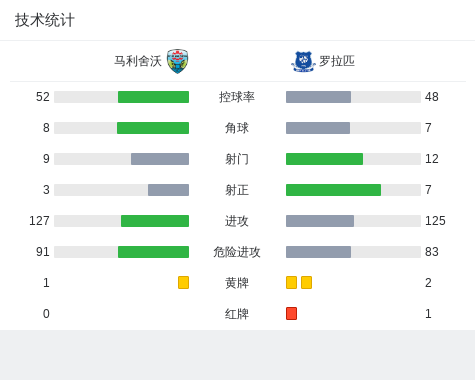This screenshot has width=475, height=380.
Task: Open the 马利舍沃 team name link
Action: click(x=138, y=61)
